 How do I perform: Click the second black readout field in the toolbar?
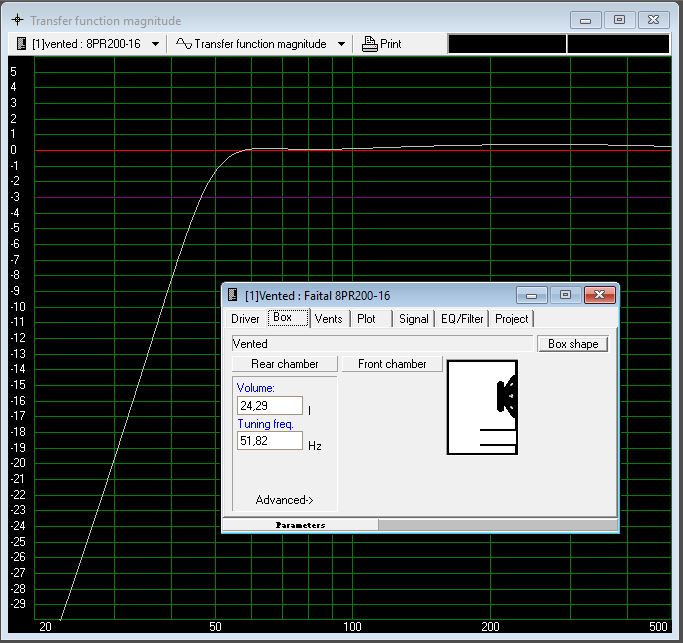[618, 44]
